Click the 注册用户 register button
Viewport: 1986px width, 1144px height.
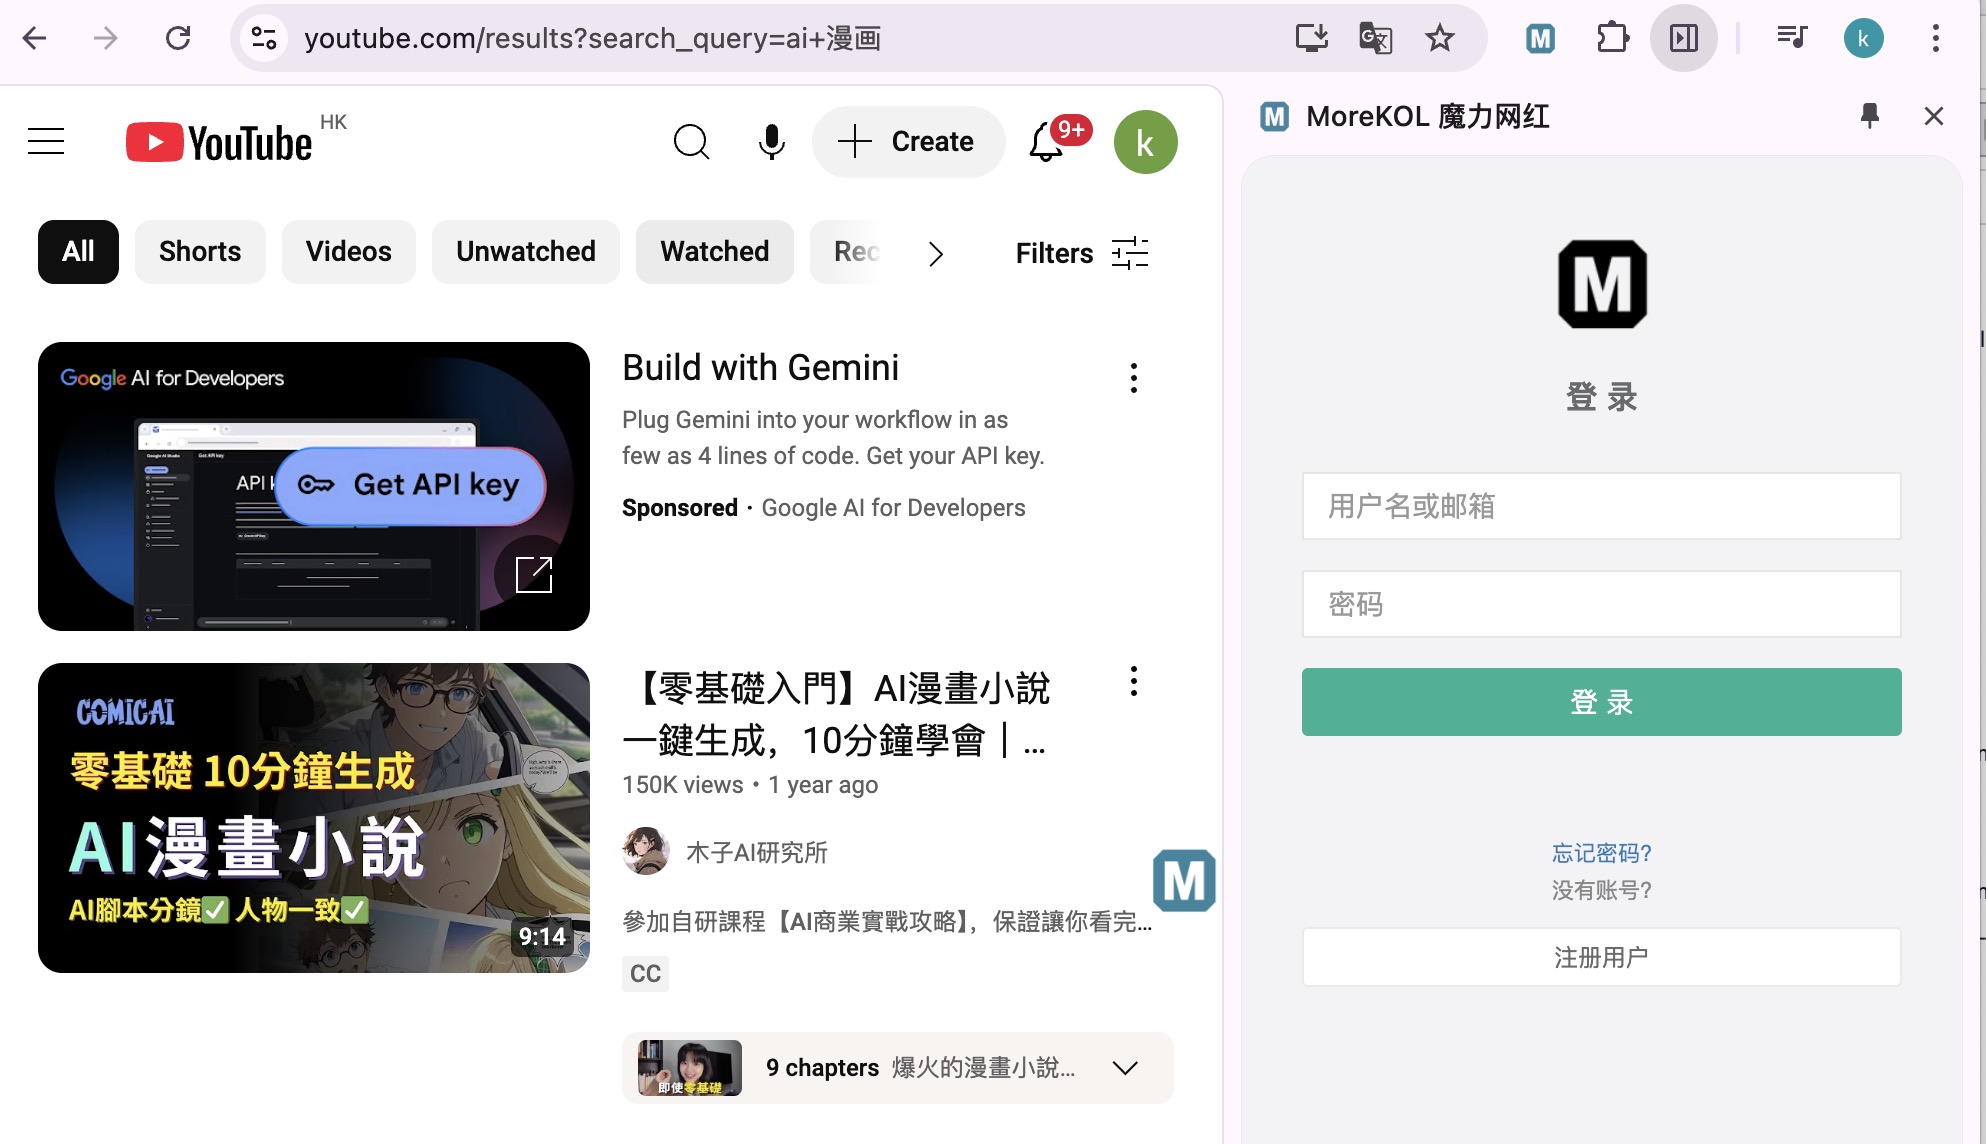pos(1601,957)
